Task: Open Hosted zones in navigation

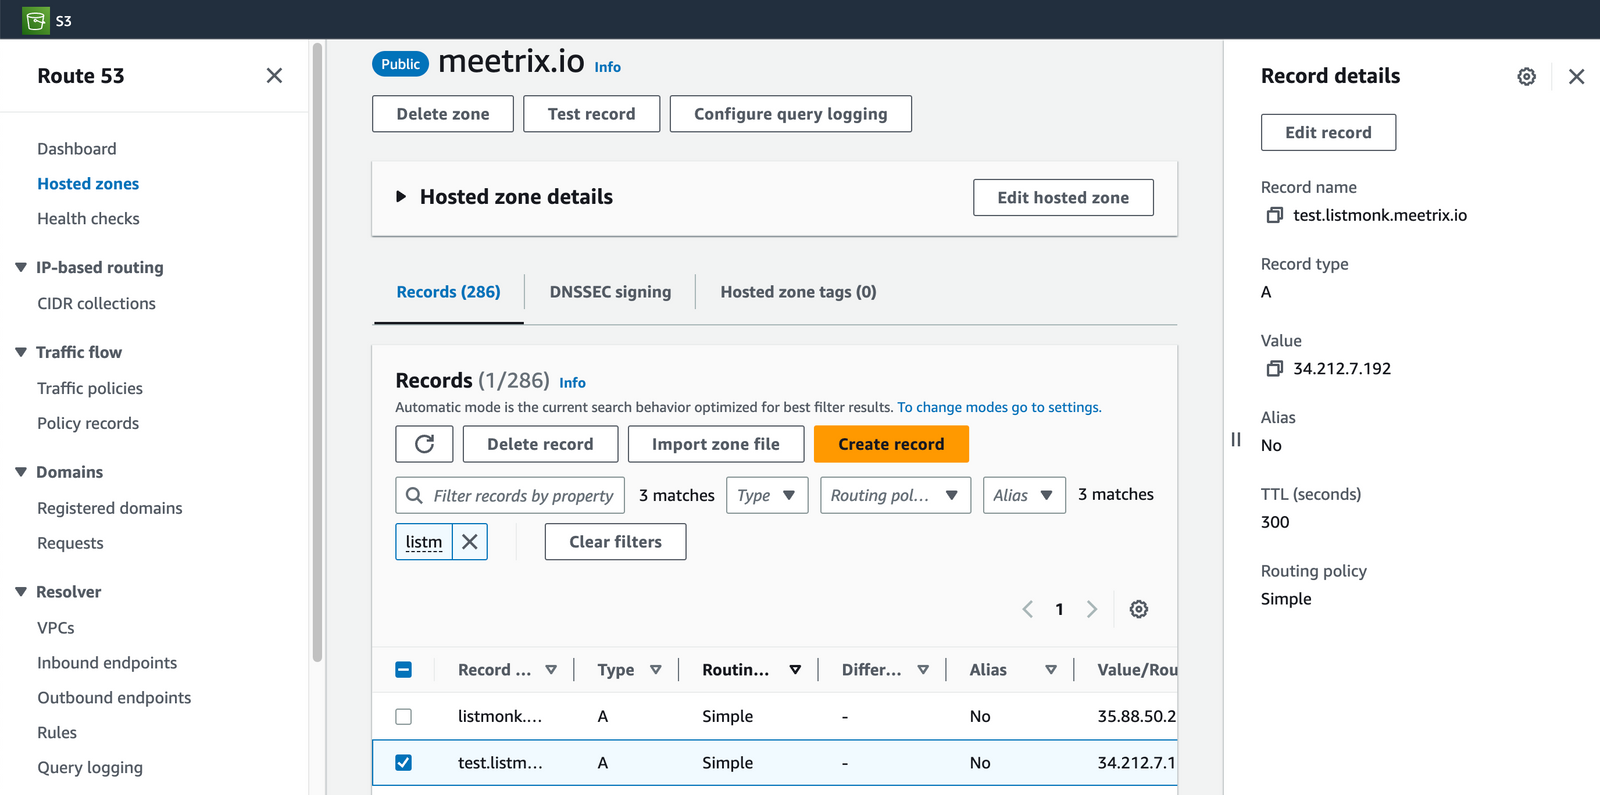Action: (88, 184)
